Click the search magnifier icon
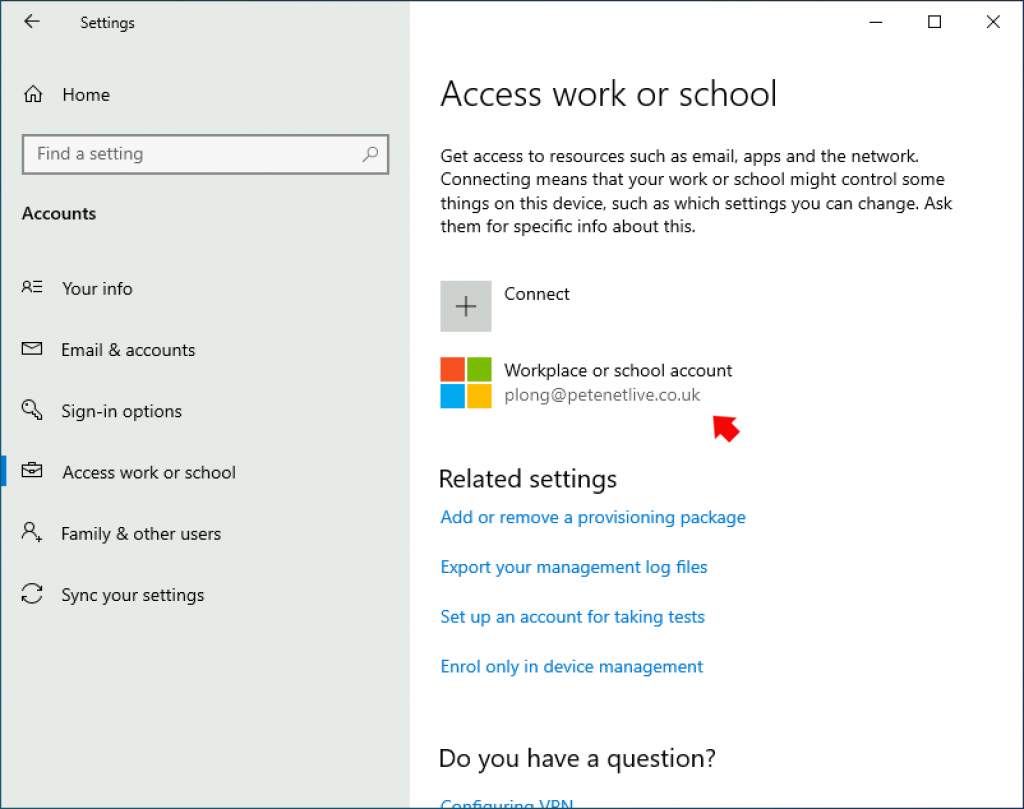This screenshot has height=809, width=1024. pyautogui.click(x=370, y=154)
